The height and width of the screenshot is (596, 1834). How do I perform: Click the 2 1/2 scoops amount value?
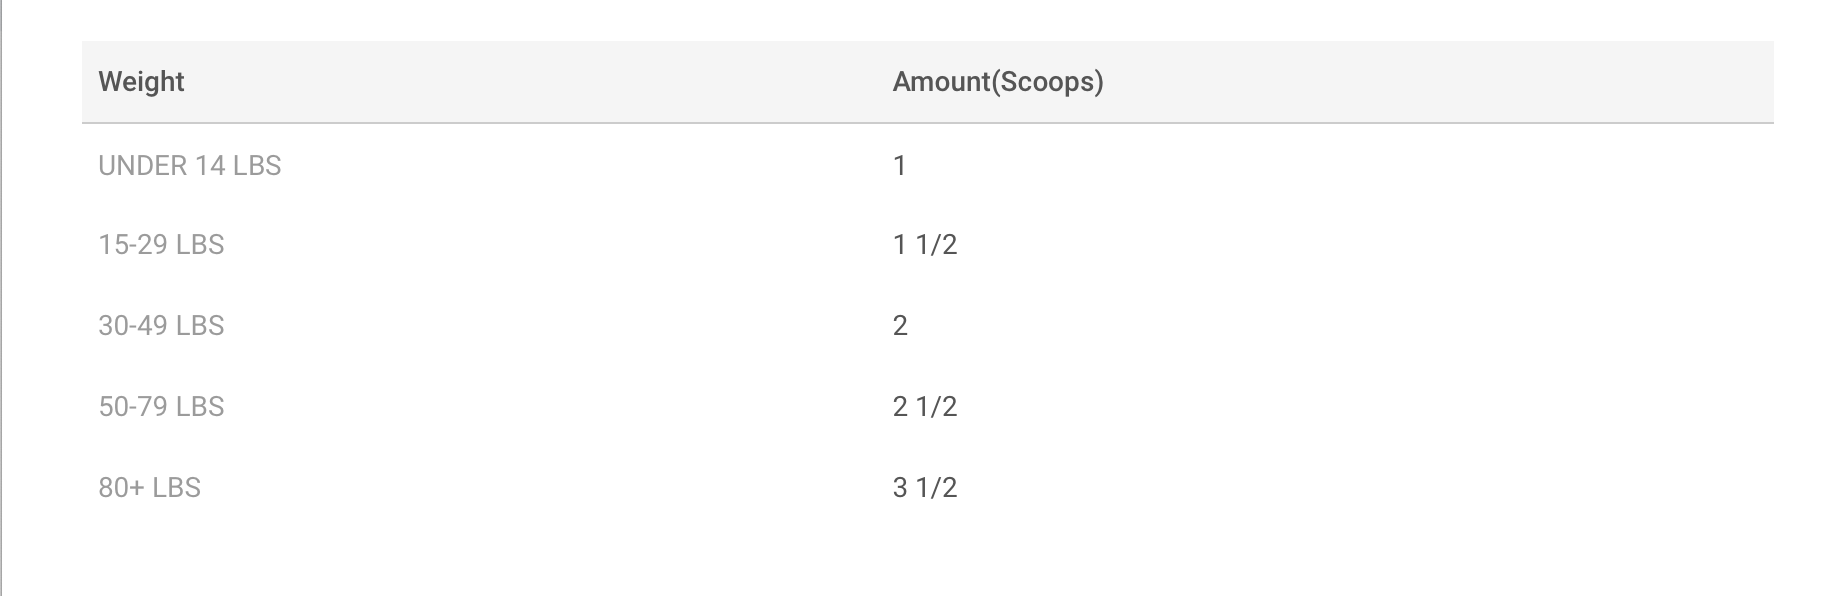(925, 407)
